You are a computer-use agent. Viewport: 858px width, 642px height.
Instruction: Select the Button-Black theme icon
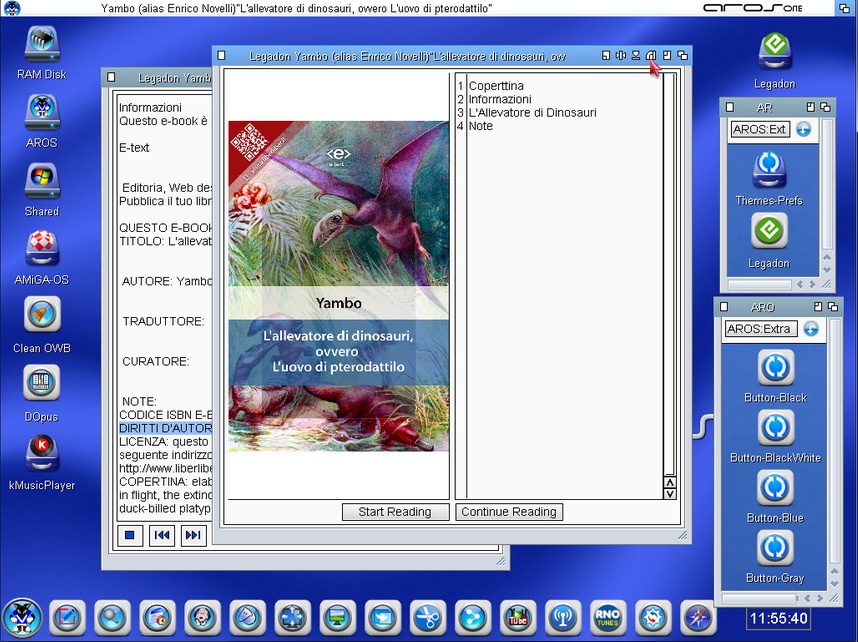point(775,368)
